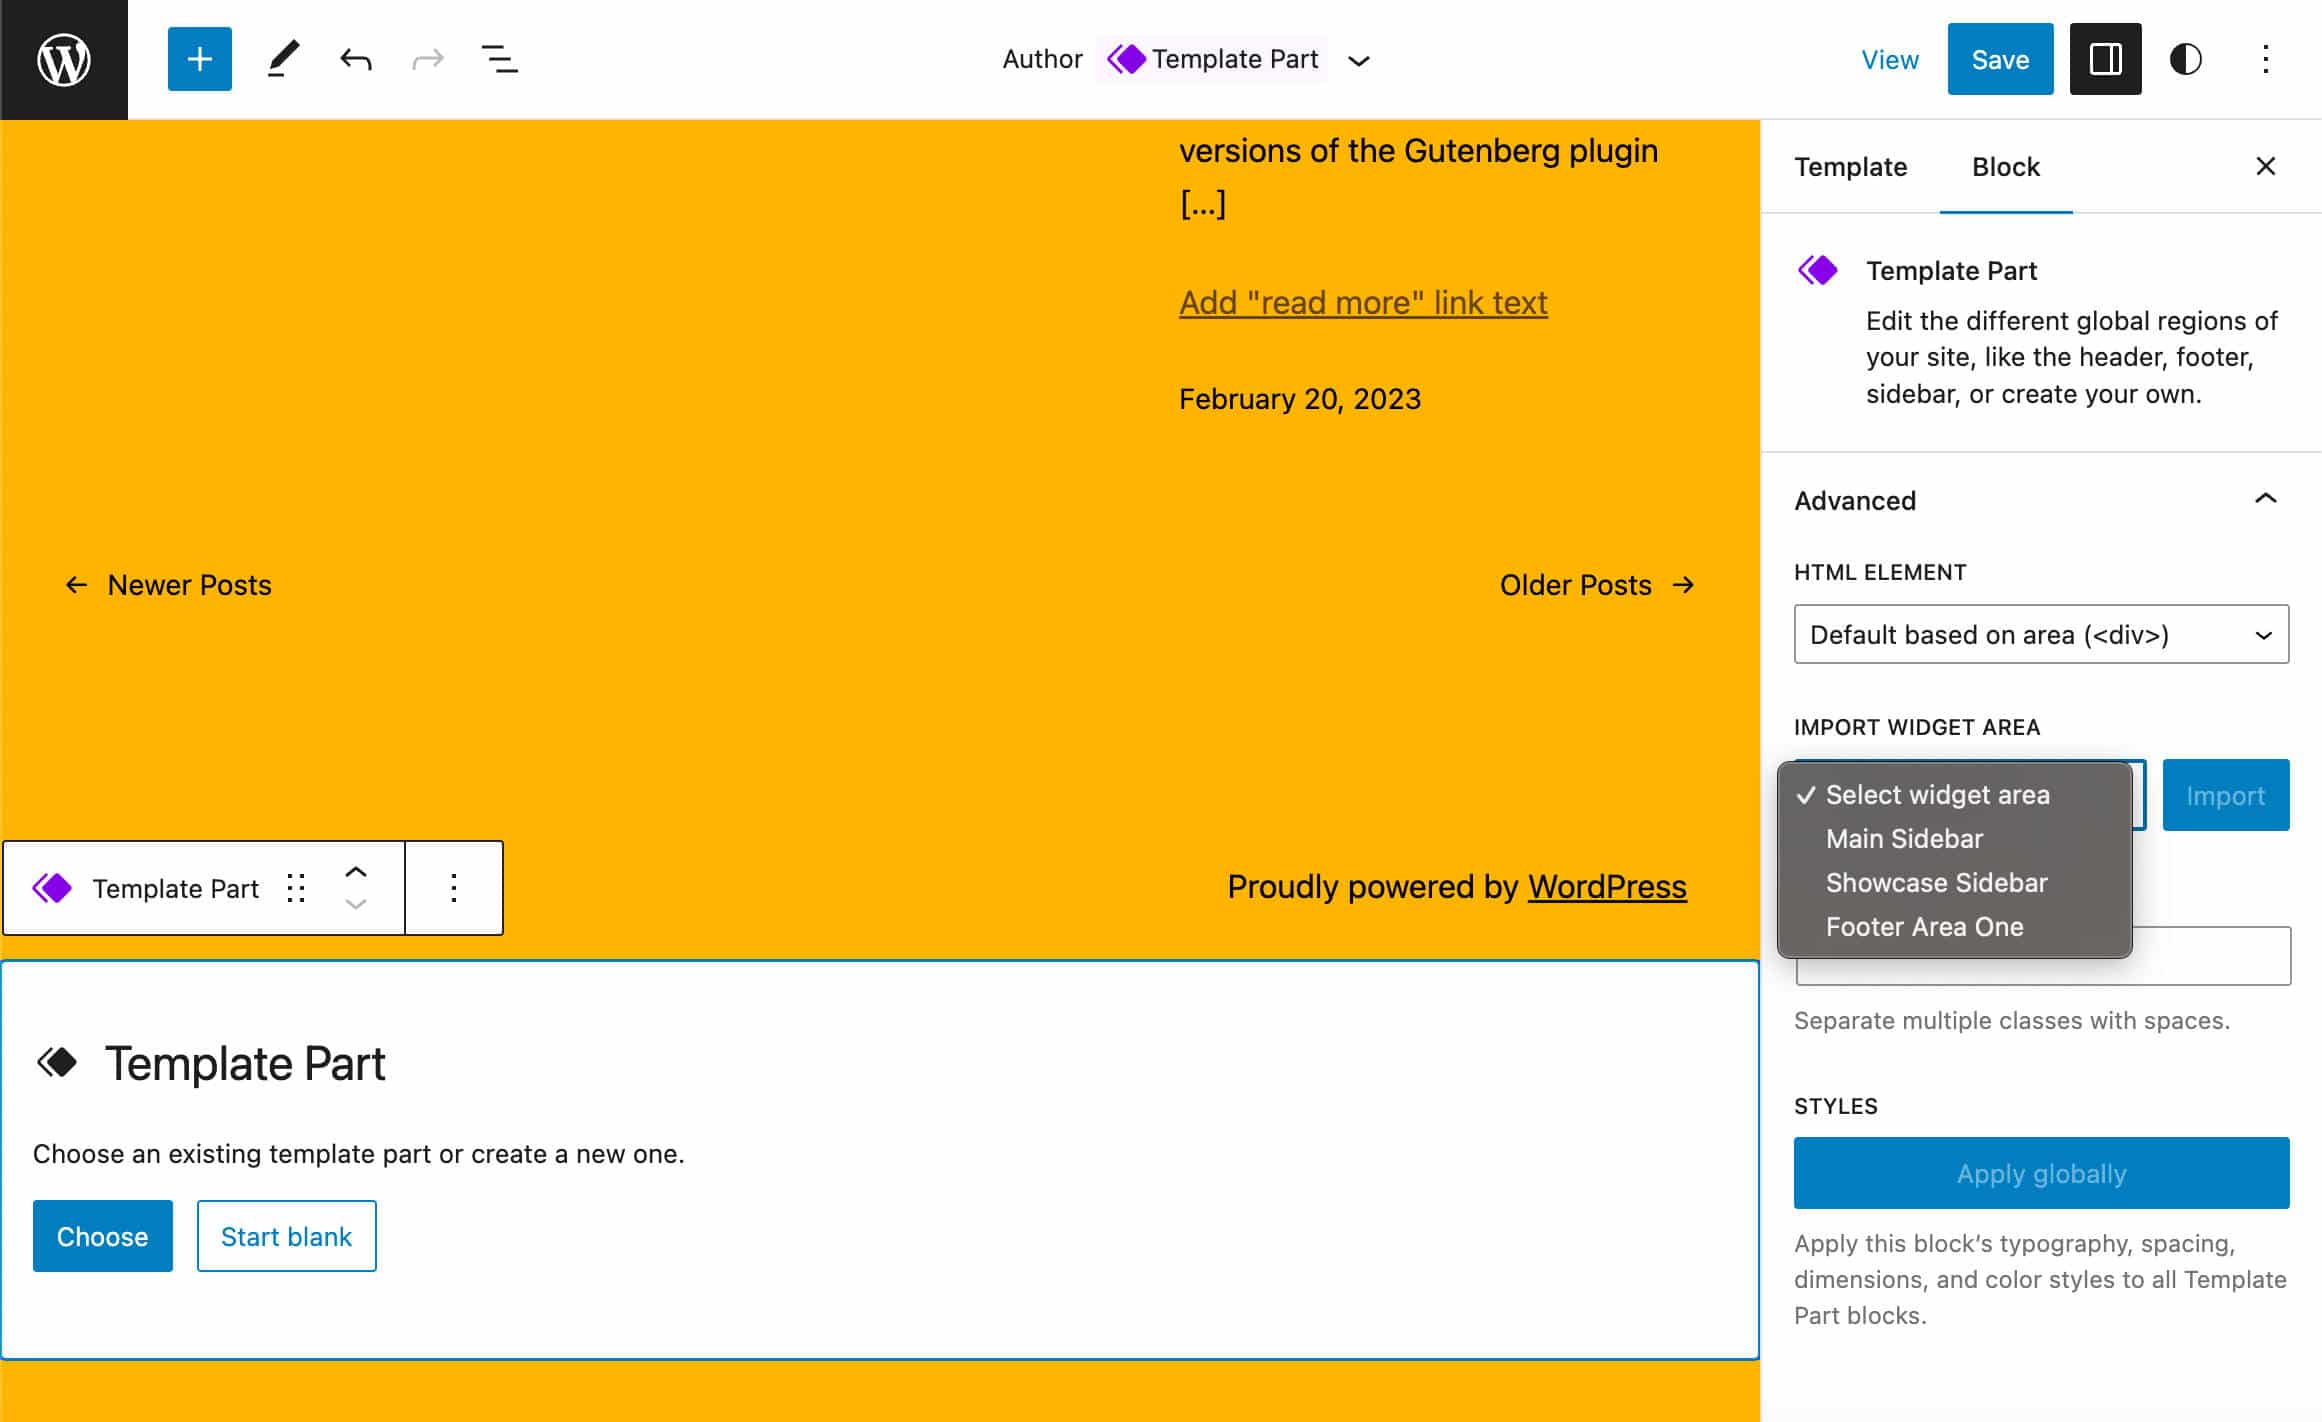Image resolution: width=2322 pixels, height=1422 pixels.
Task: Click the Apply globally styles button
Action: 2042,1173
